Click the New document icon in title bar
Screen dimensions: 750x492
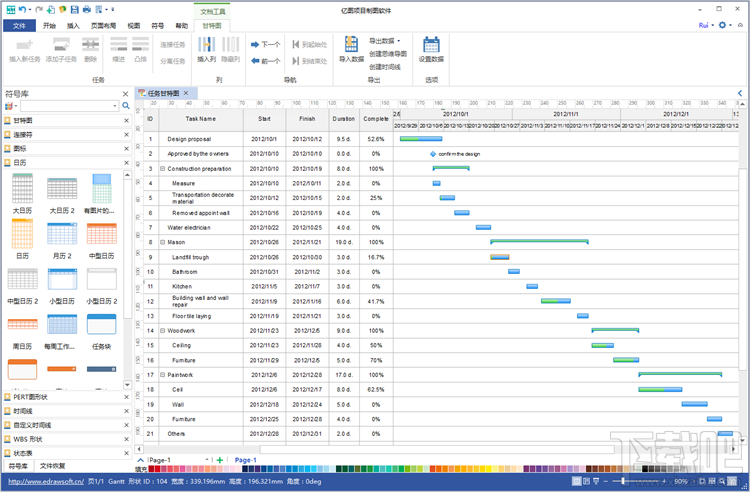51,10
